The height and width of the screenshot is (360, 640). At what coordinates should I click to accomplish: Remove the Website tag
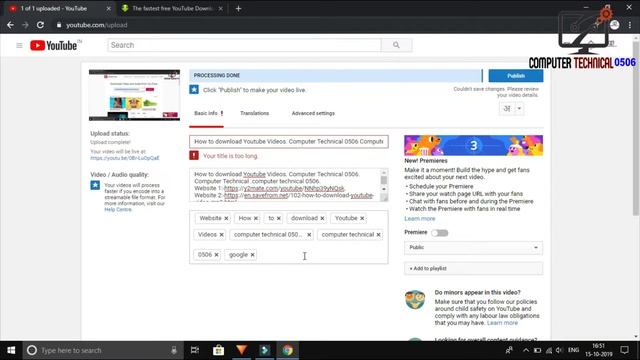coord(226,218)
